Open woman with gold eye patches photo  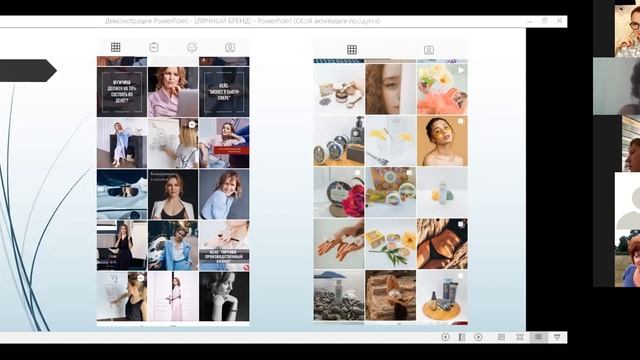(x=442, y=141)
